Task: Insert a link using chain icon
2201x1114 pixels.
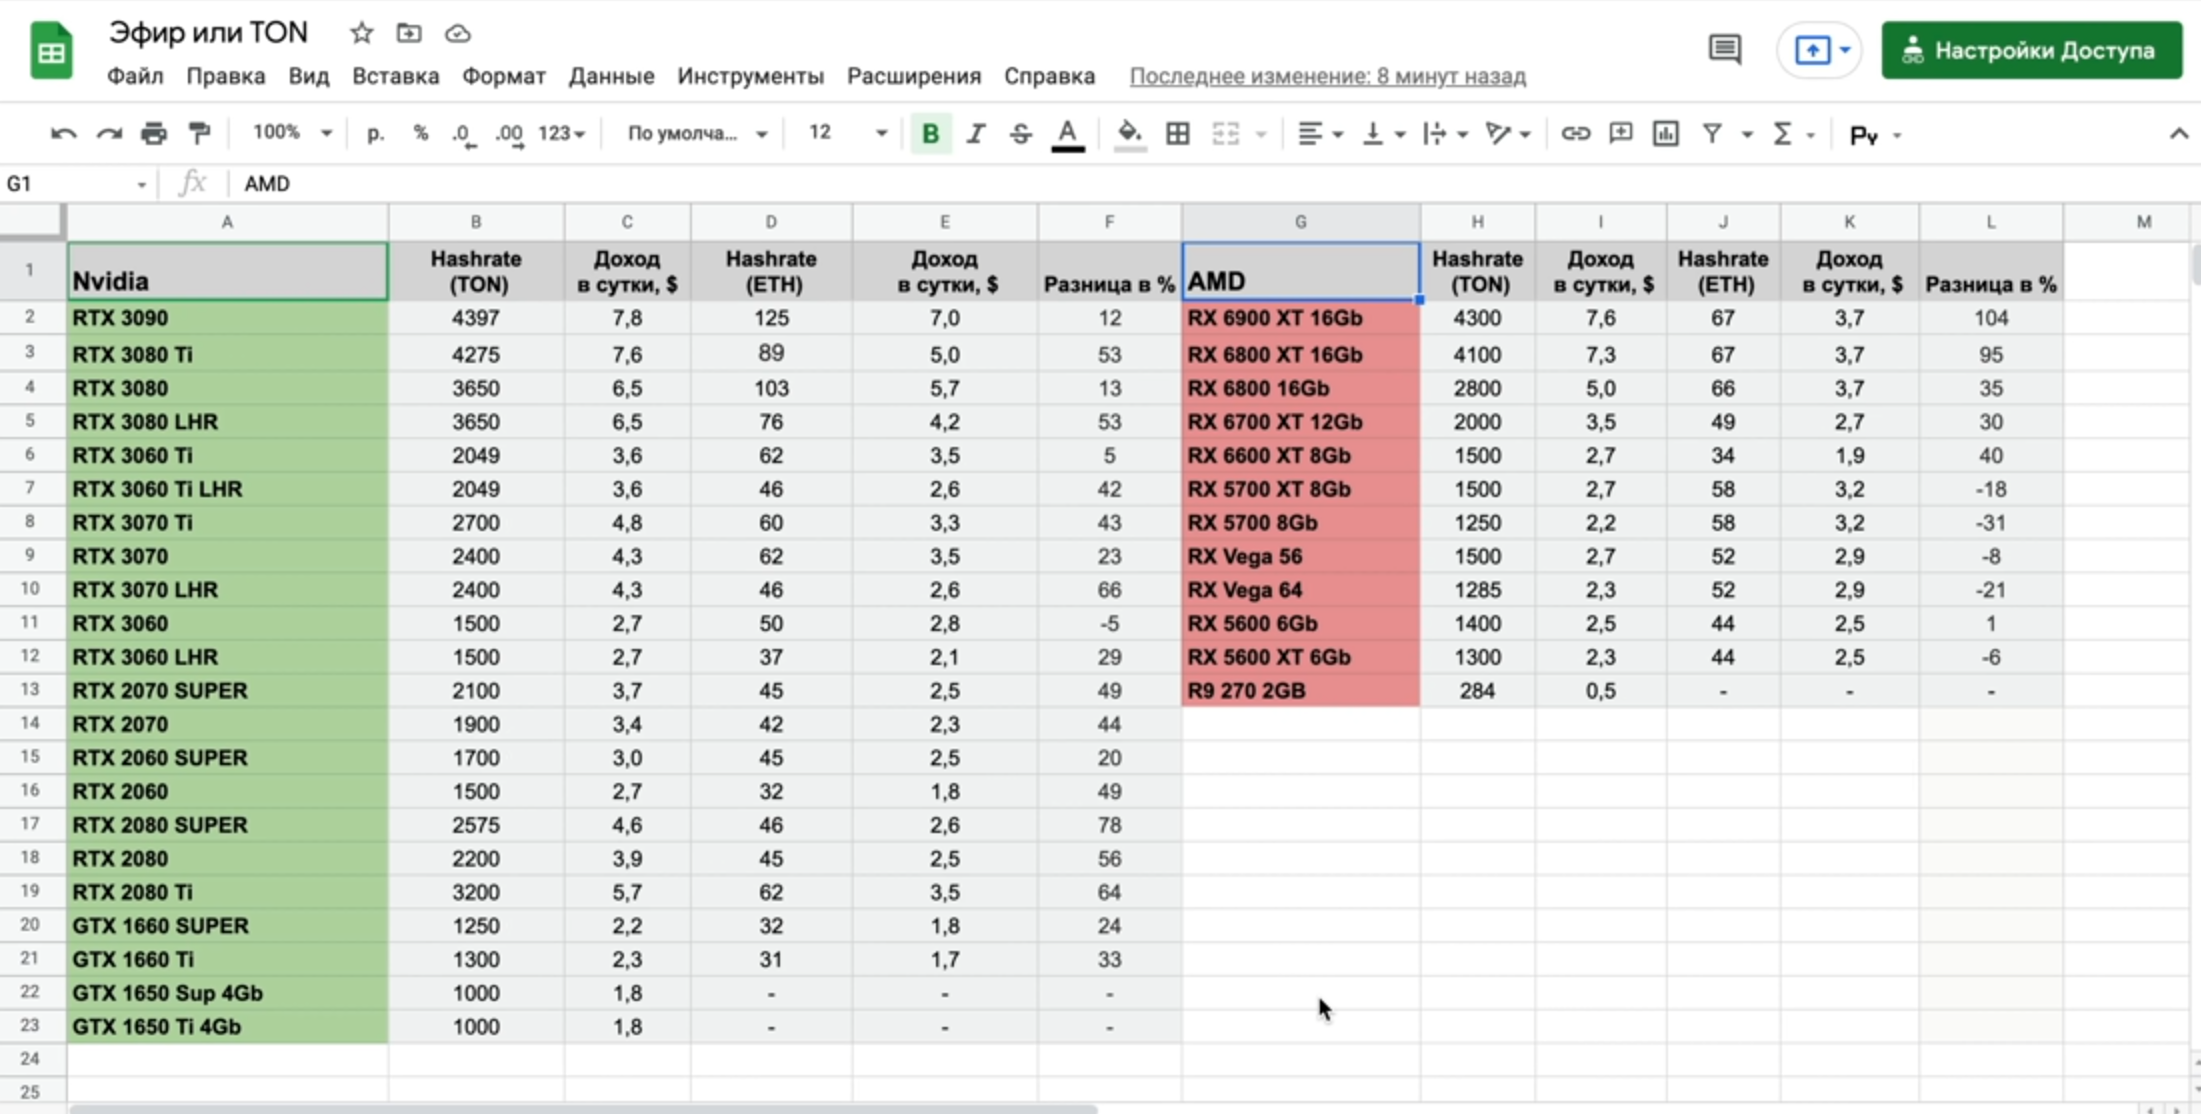Action: point(1575,133)
